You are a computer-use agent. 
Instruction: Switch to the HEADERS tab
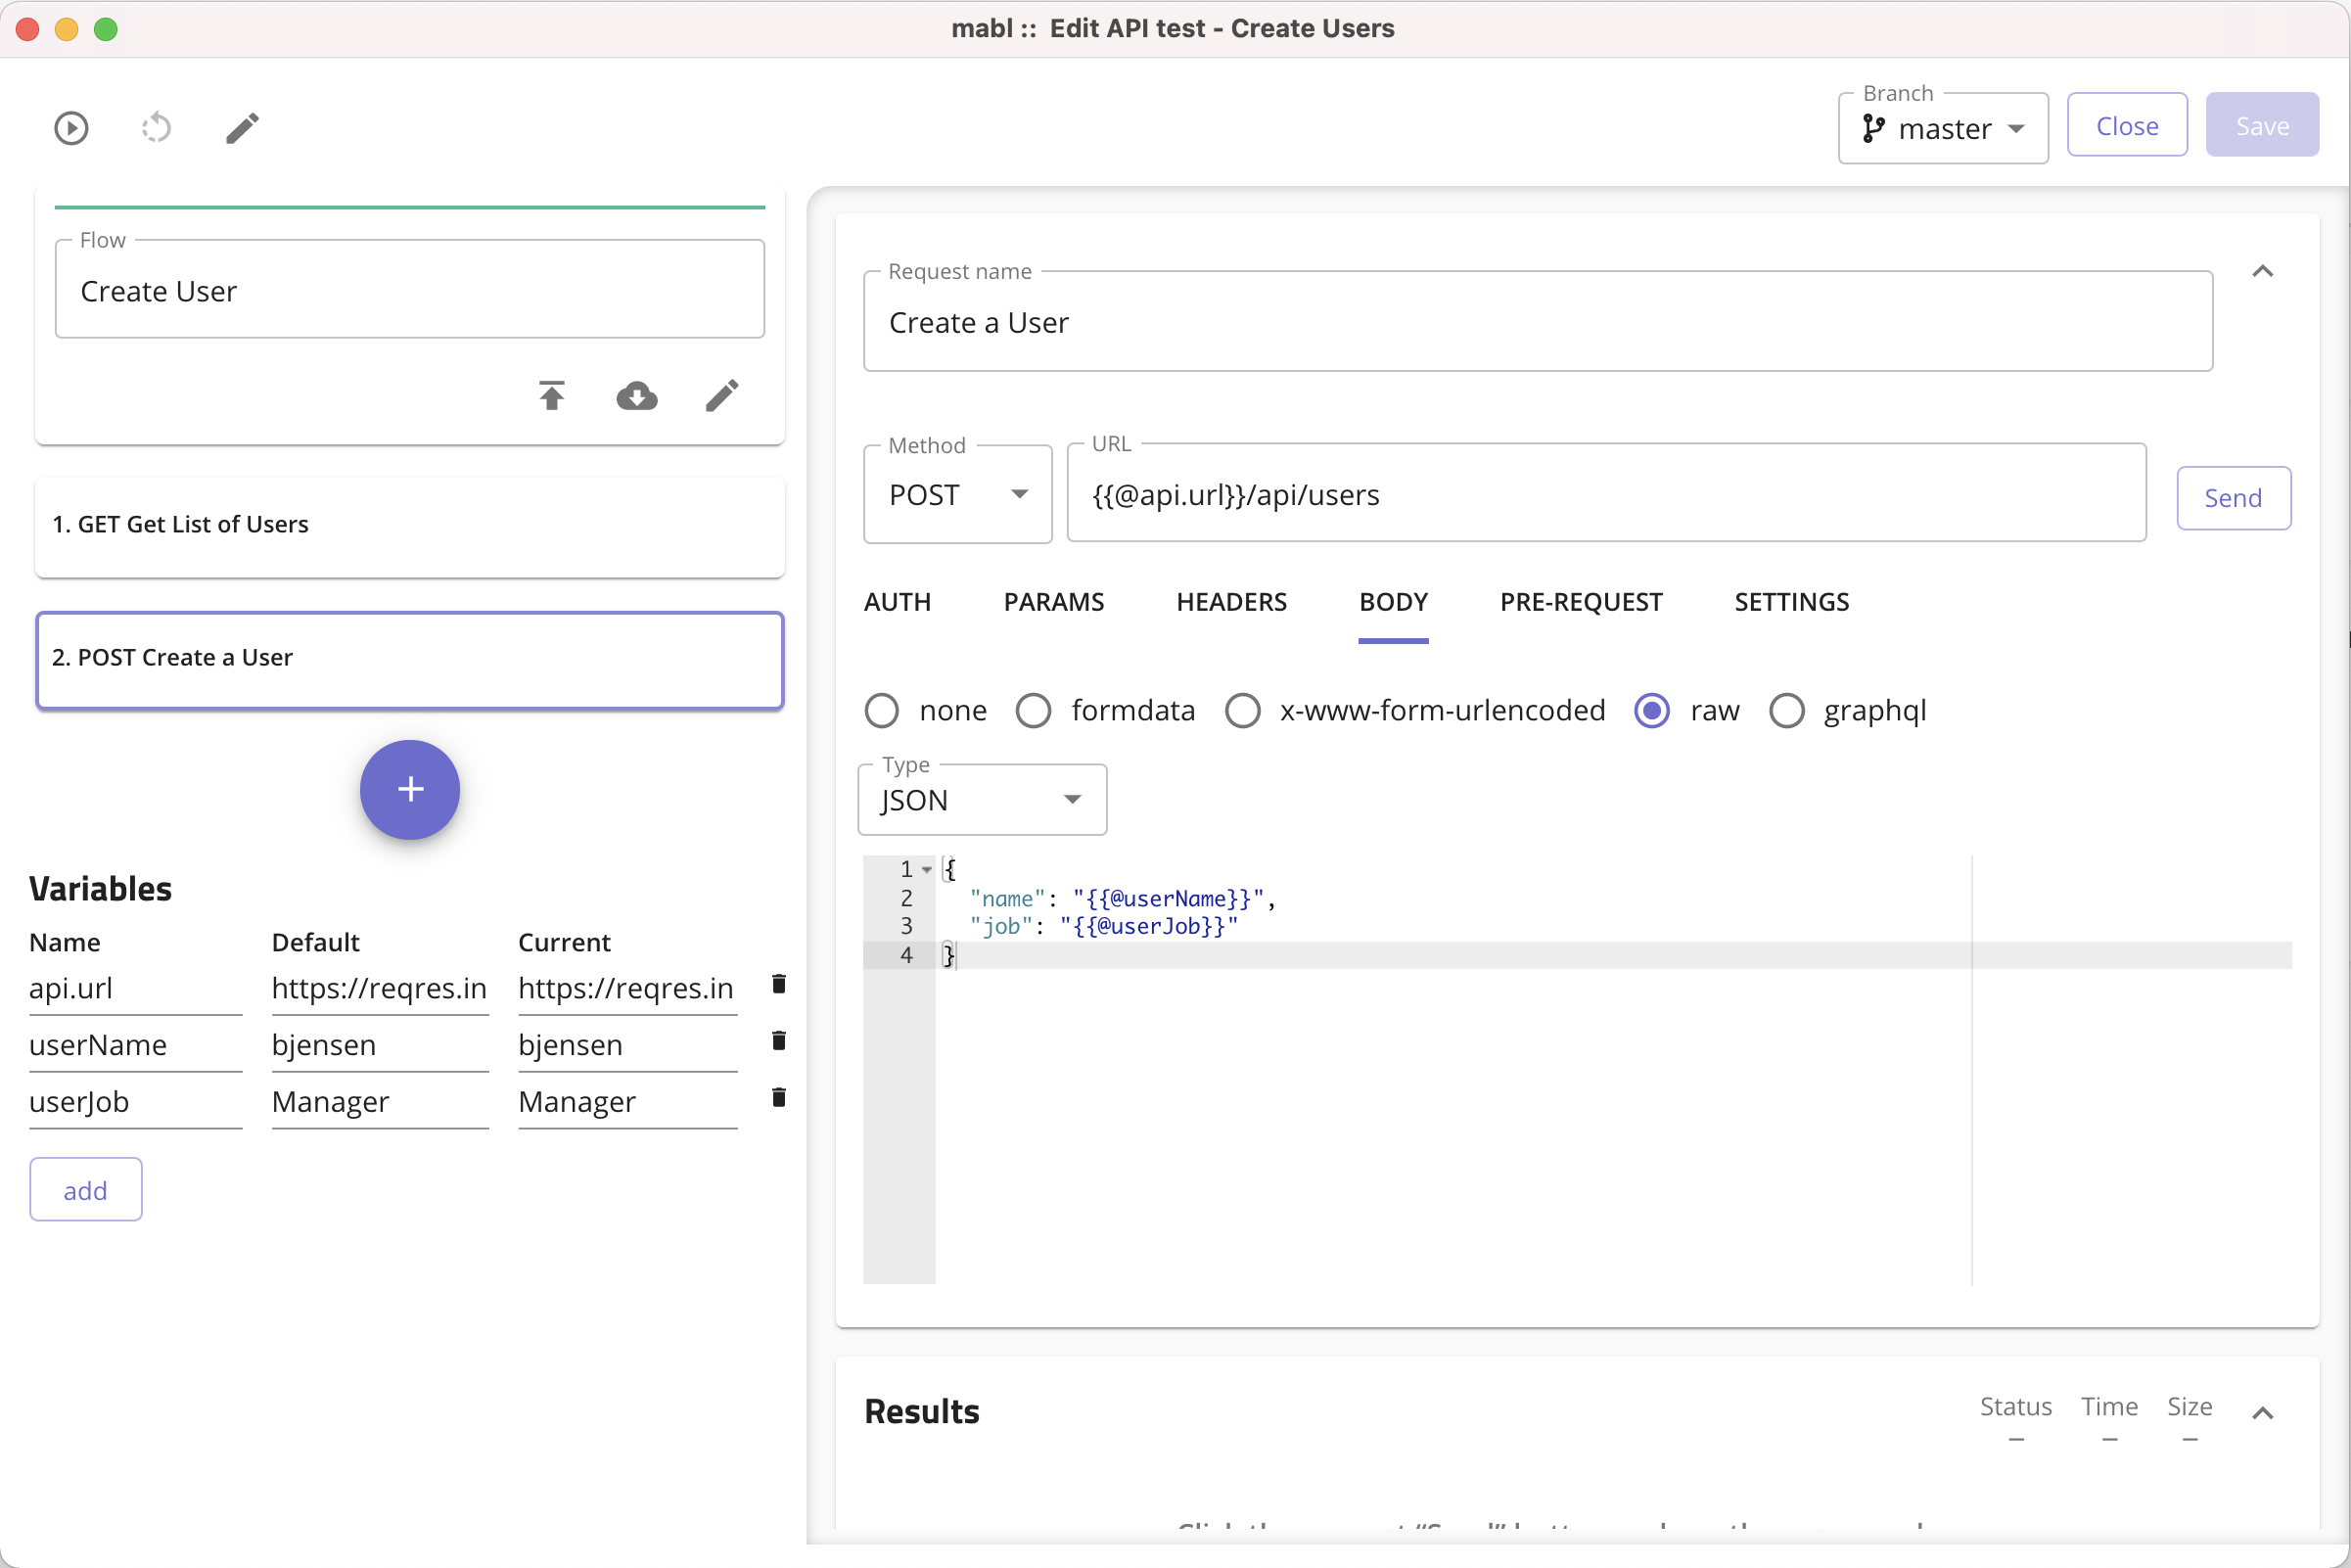pos(1231,602)
